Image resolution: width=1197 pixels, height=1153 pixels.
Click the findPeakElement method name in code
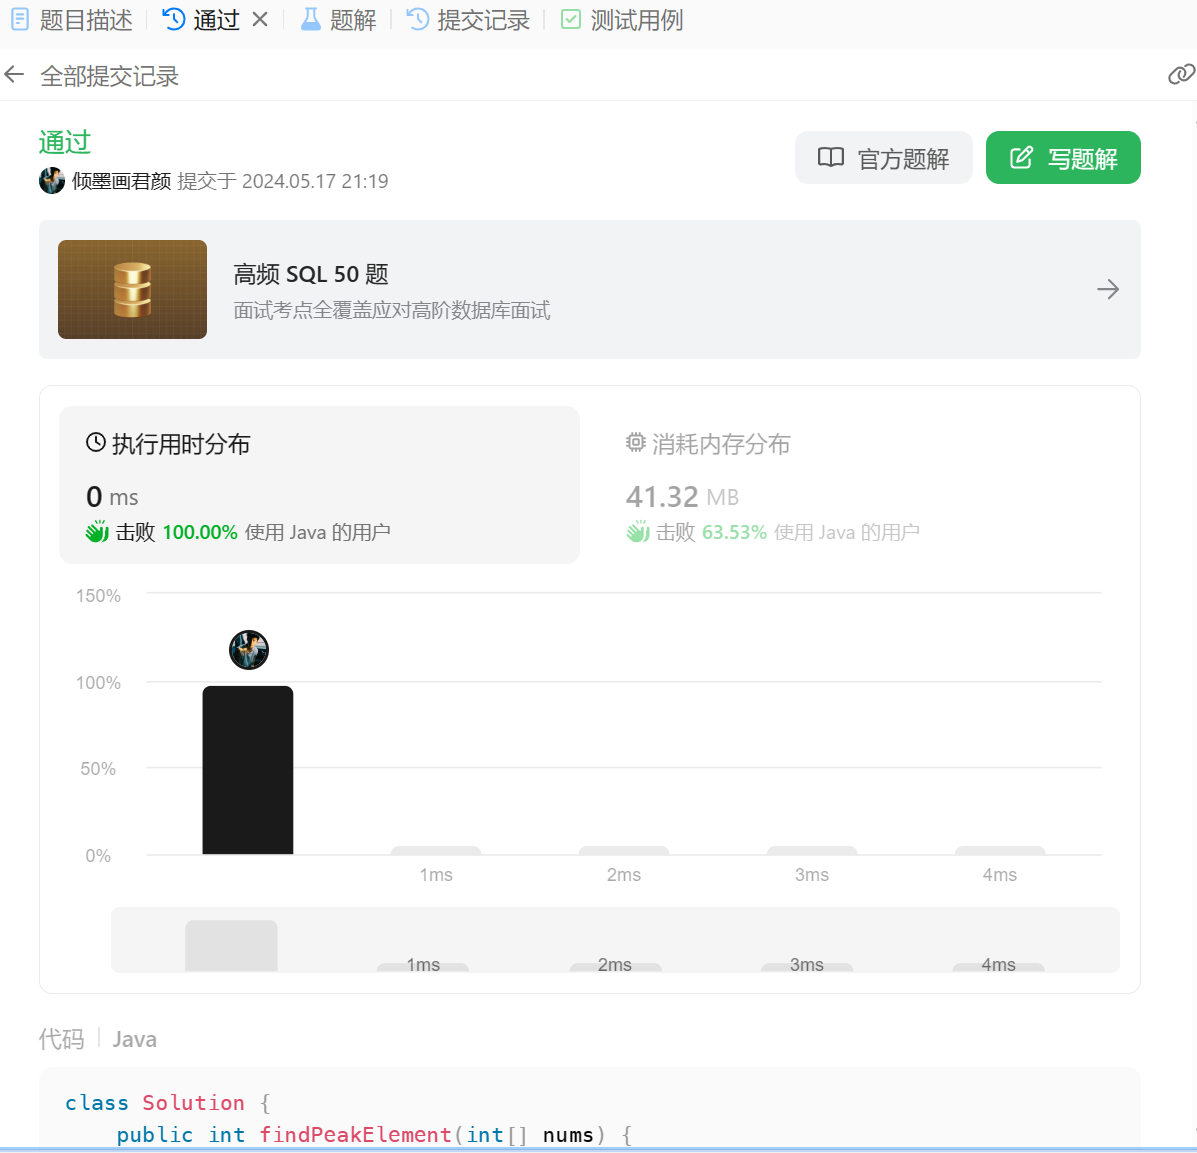(x=355, y=1135)
